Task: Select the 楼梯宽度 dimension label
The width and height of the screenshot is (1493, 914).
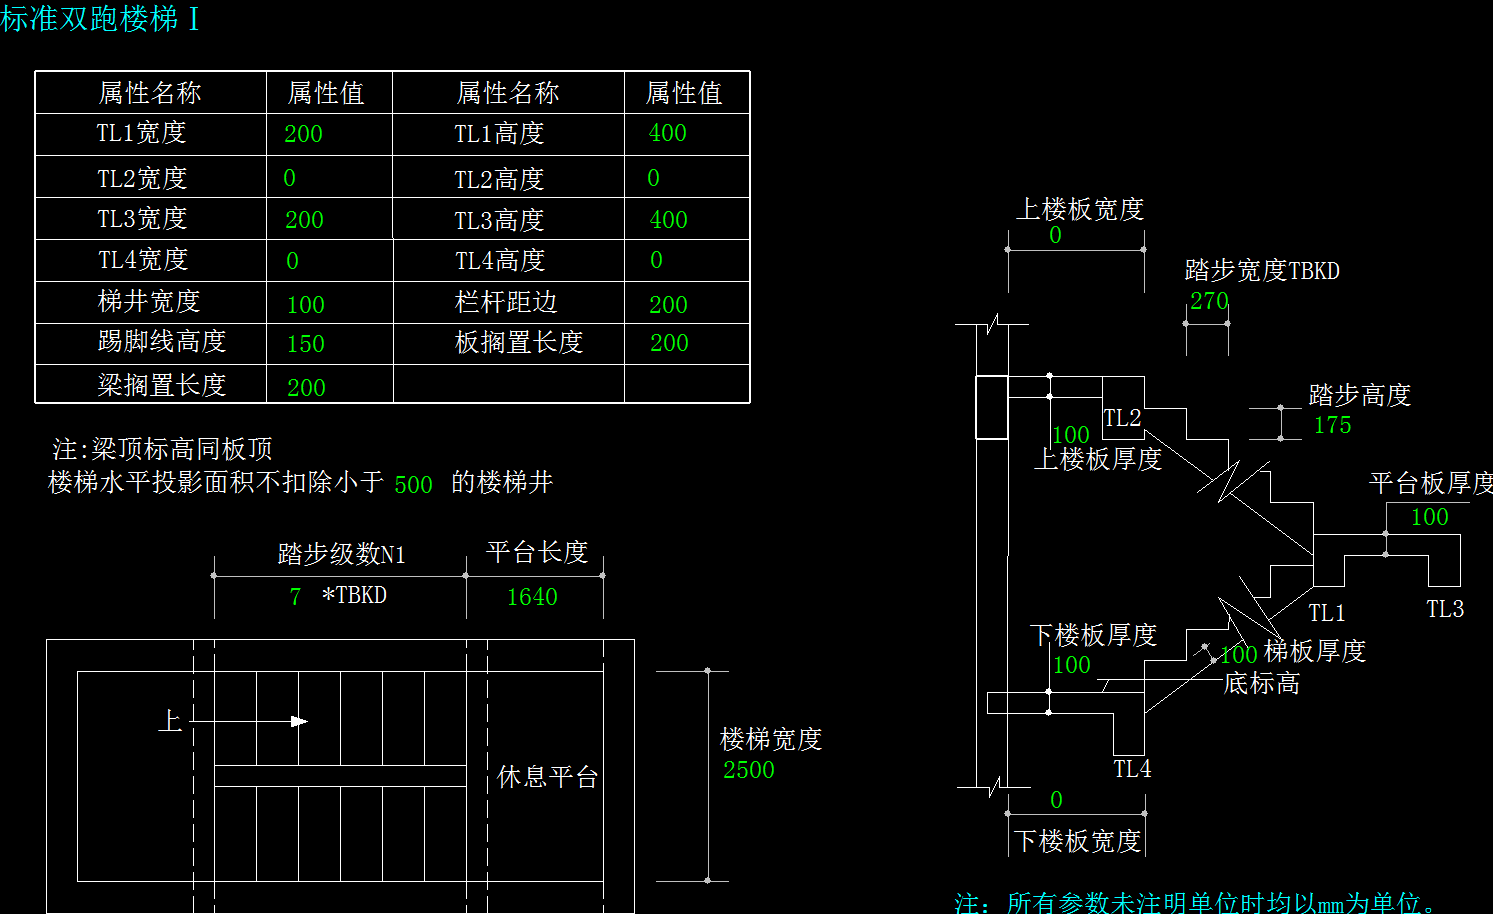Action: tap(771, 740)
